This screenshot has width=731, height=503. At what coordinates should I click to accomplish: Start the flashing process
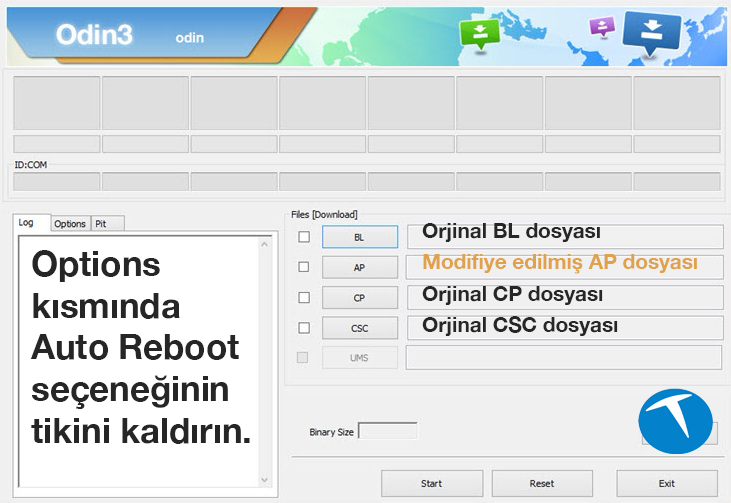(432, 483)
